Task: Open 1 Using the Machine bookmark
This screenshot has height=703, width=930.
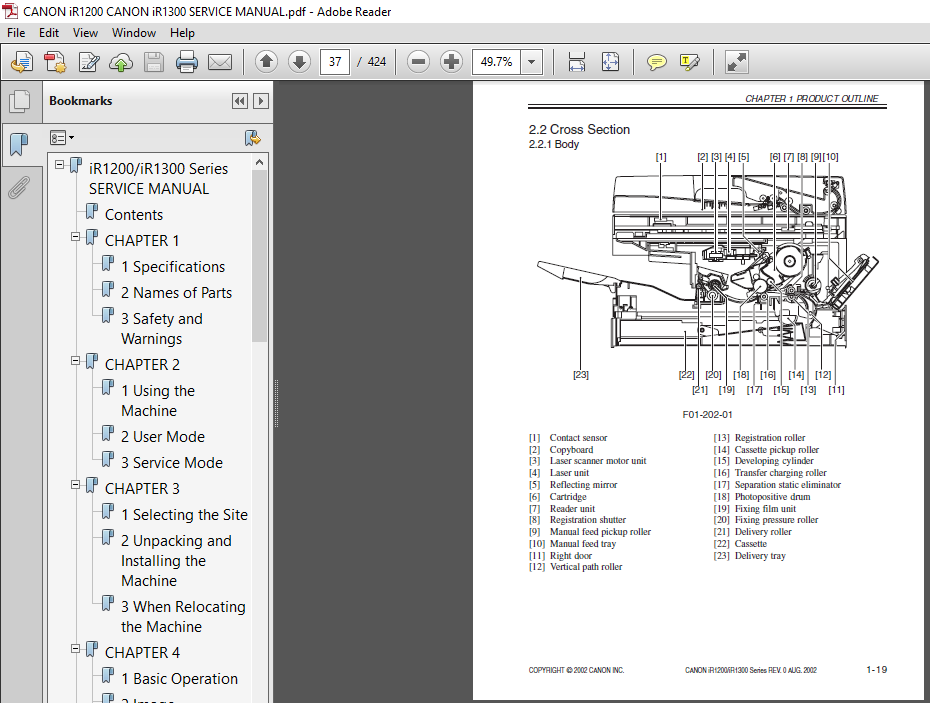Action: pos(158,400)
